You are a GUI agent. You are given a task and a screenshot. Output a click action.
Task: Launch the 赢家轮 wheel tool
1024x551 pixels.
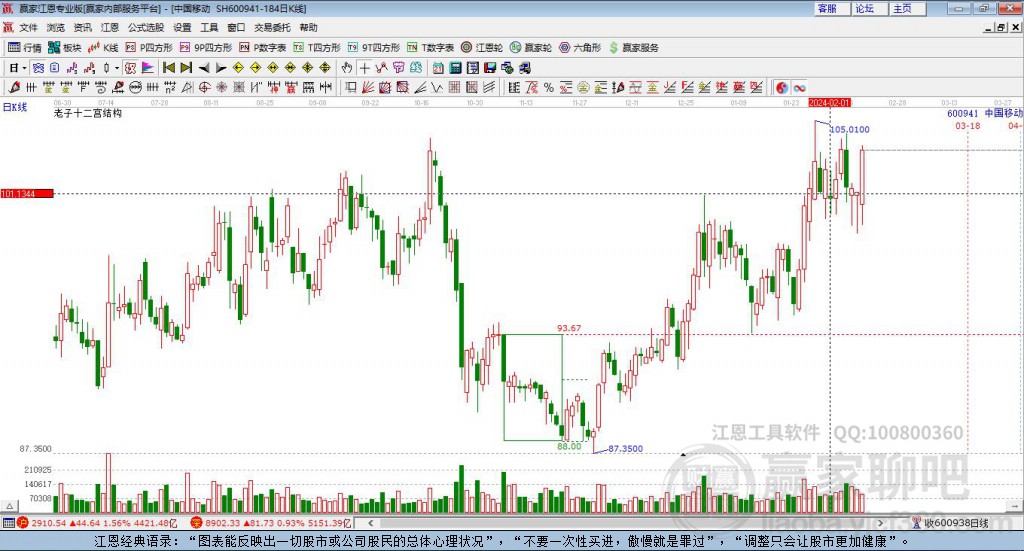pyautogui.click(x=531, y=48)
